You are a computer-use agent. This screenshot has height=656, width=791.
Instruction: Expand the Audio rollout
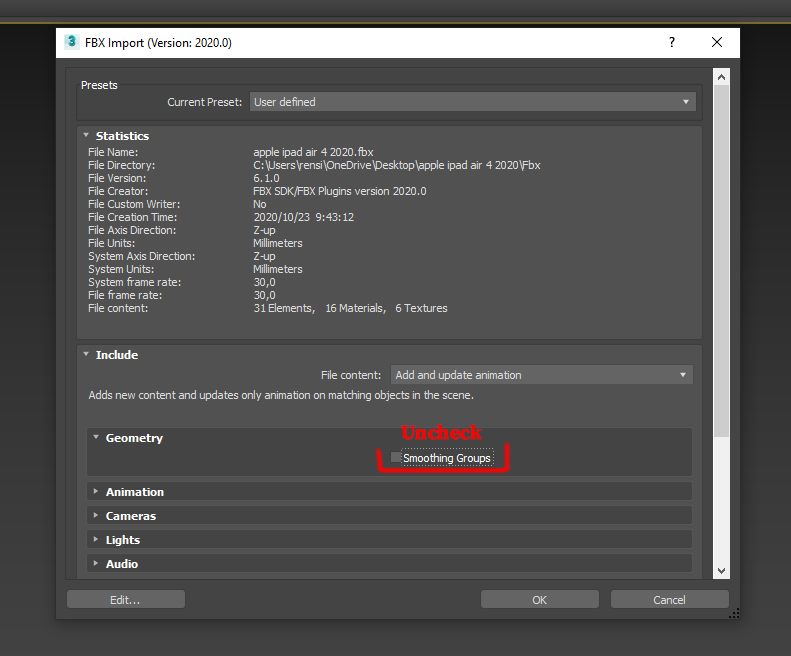pos(96,563)
